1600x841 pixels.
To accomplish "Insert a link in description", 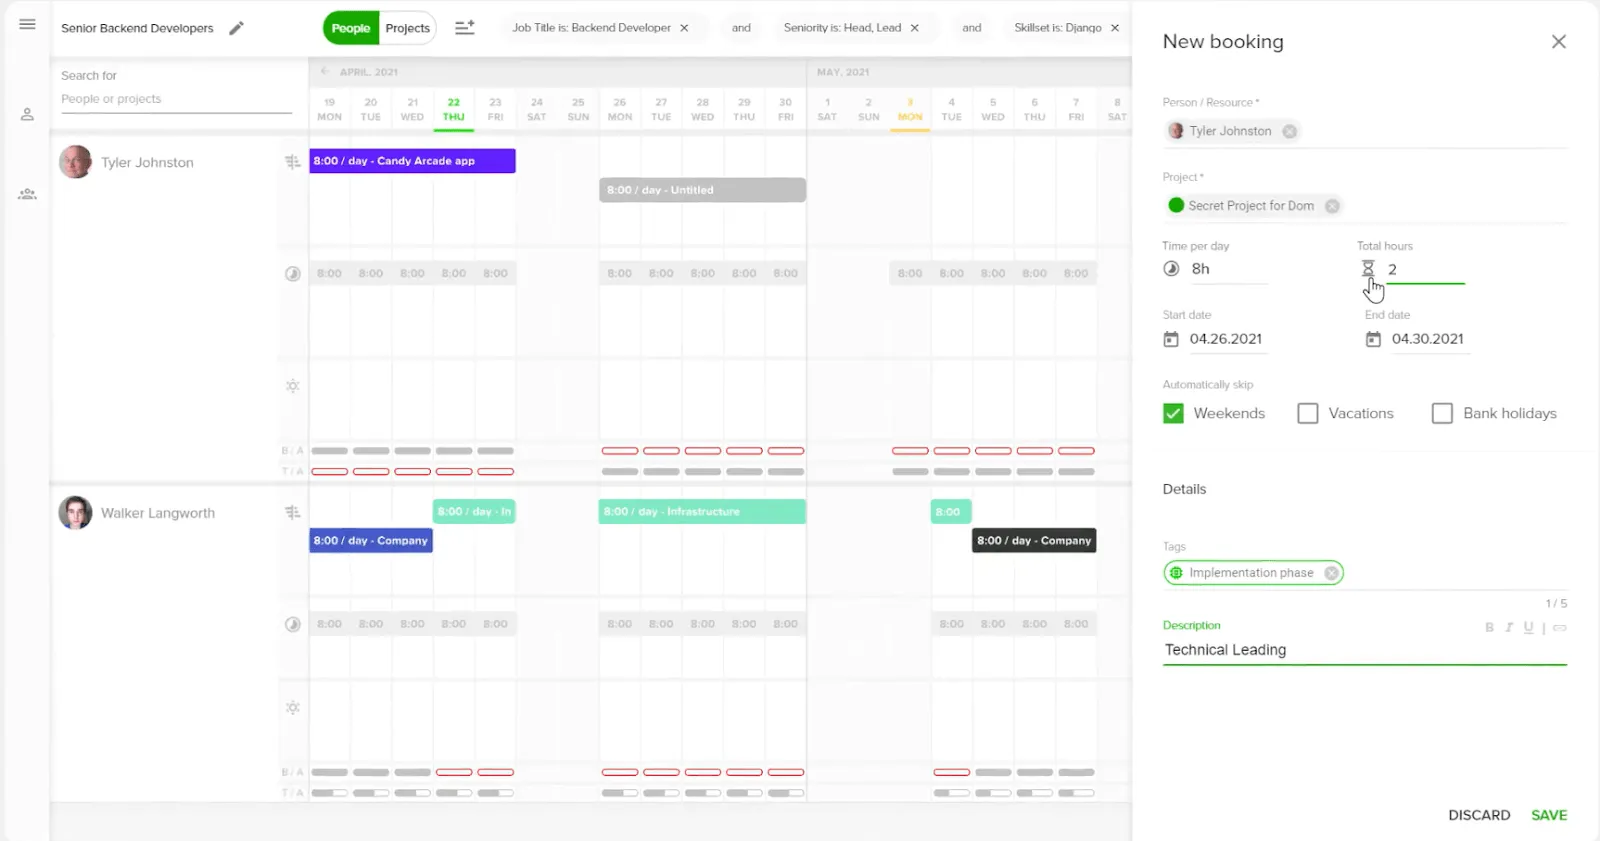I will click(1560, 628).
